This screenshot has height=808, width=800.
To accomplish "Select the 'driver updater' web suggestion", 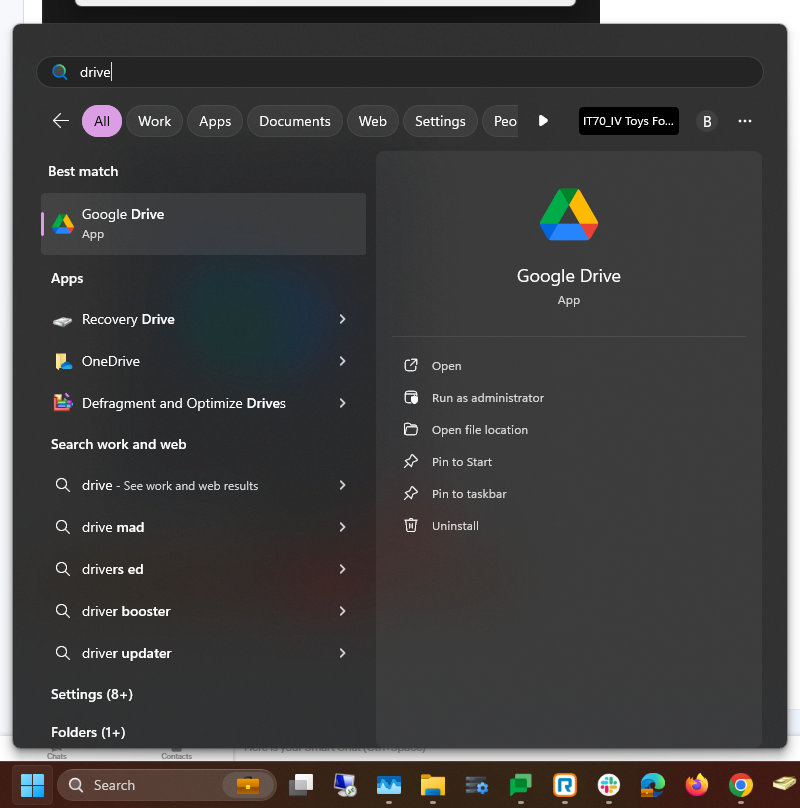I will pyautogui.click(x=203, y=653).
